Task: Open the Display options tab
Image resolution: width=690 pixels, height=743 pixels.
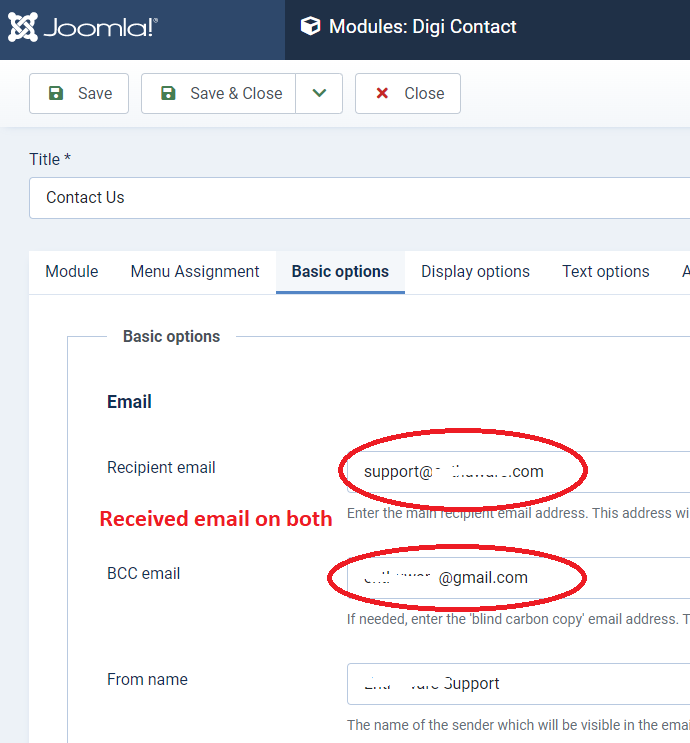Action: [x=475, y=272]
